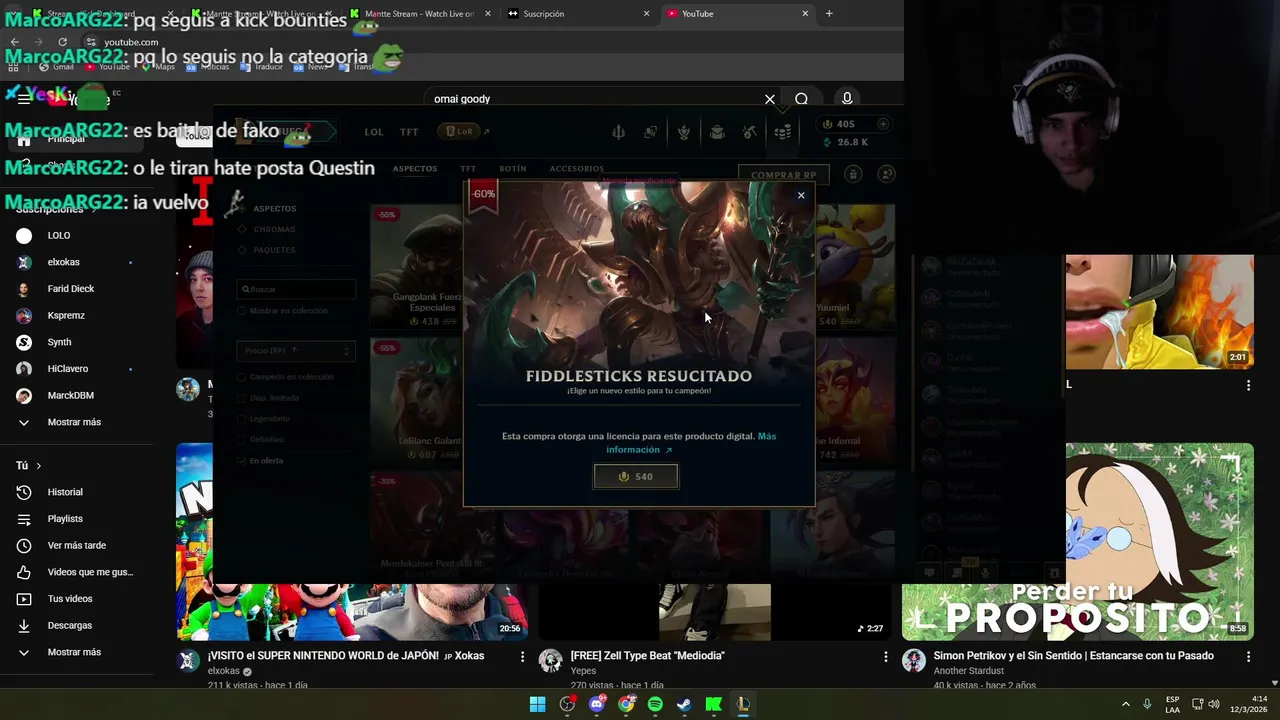Open Steam from the taskbar

684,704
